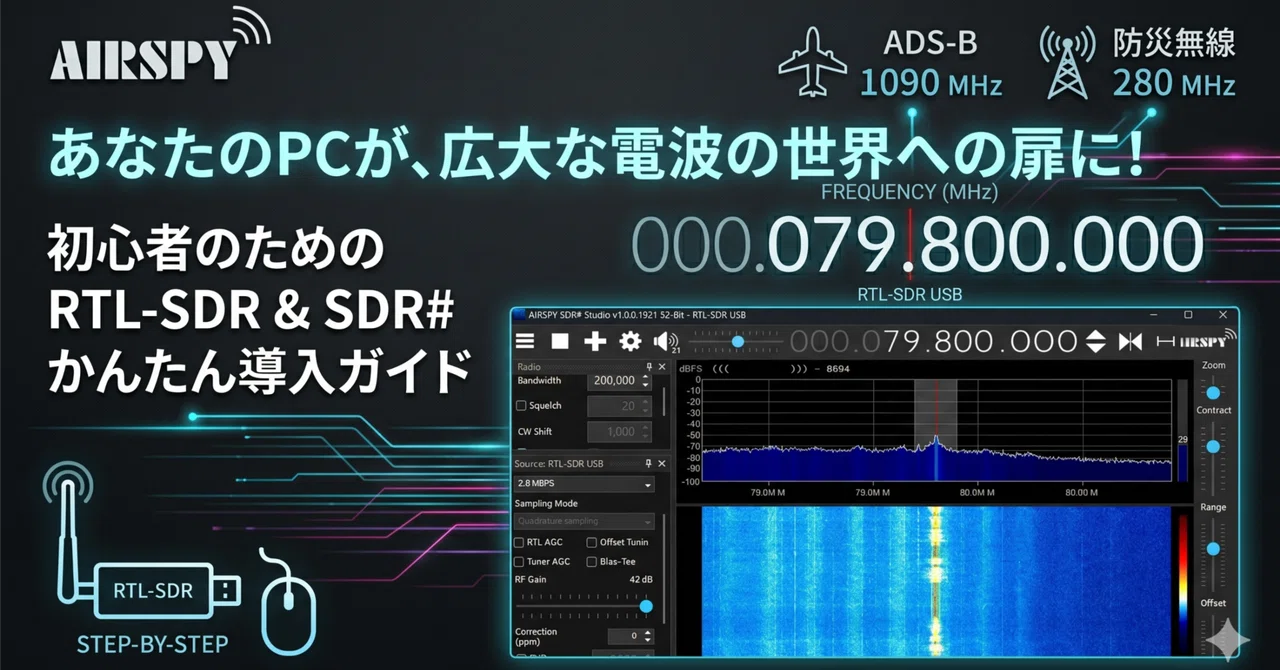Click the Stop playback square button
Image resolution: width=1280 pixels, height=670 pixels.
[560, 341]
